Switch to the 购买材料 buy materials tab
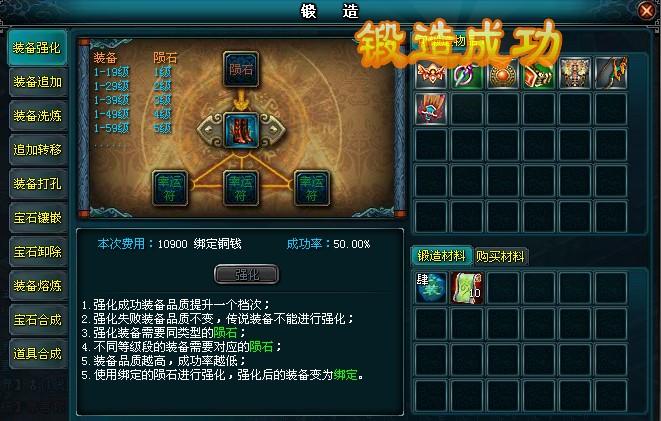The image size is (661, 421). pos(500,256)
